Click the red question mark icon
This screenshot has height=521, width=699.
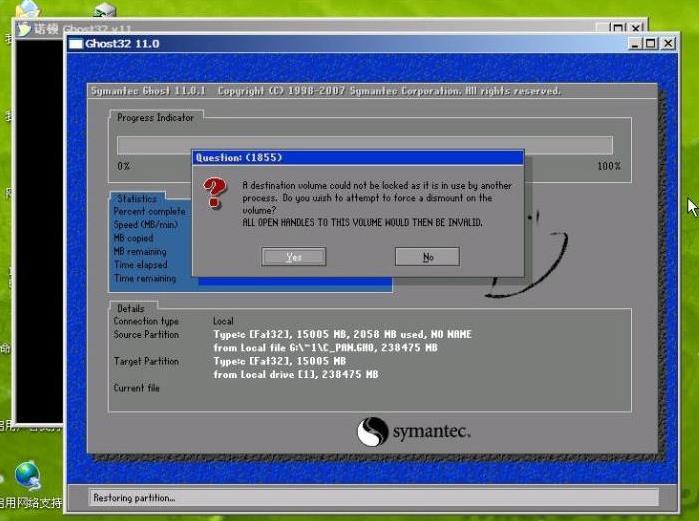click(215, 193)
